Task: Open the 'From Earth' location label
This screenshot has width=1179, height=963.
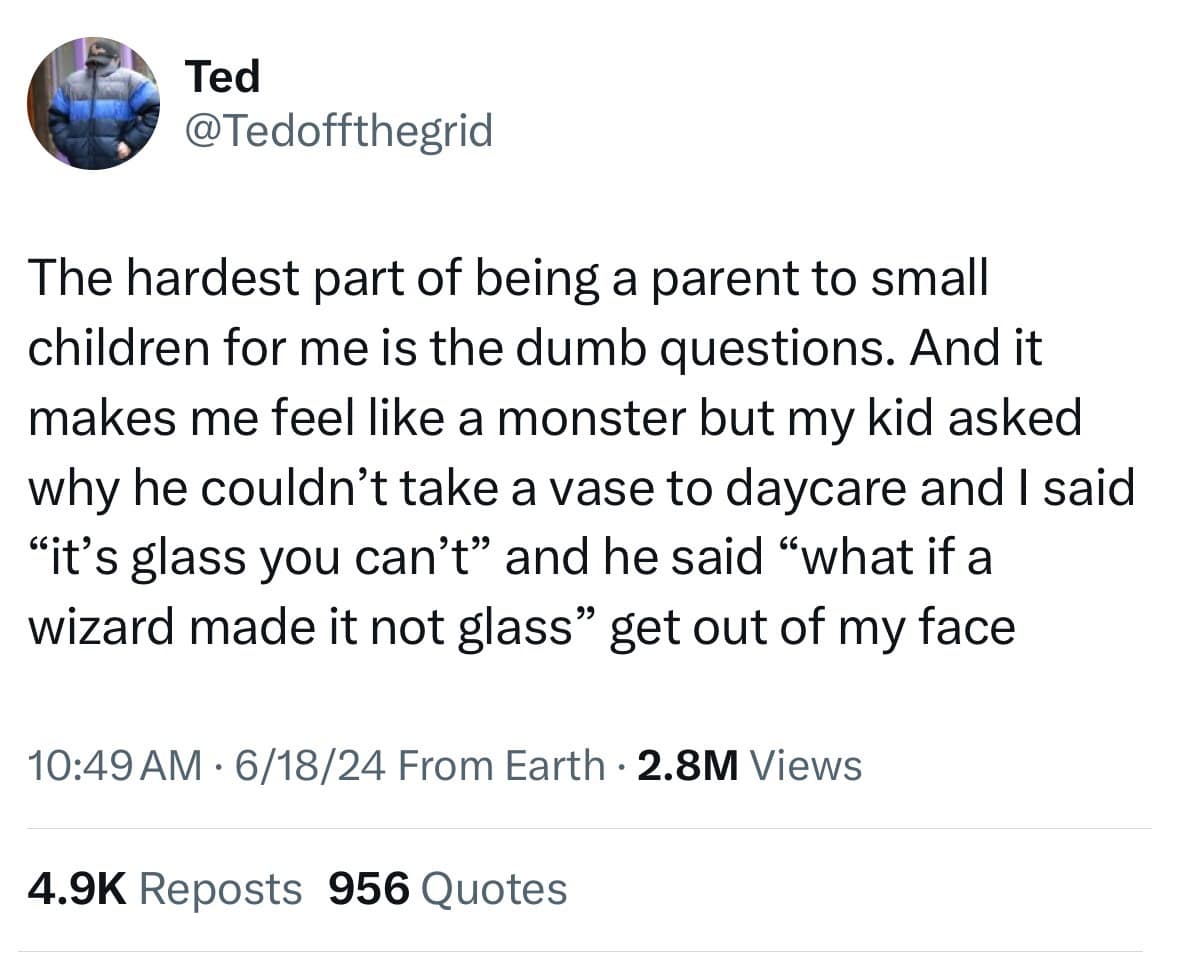Action: tap(500, 765)
